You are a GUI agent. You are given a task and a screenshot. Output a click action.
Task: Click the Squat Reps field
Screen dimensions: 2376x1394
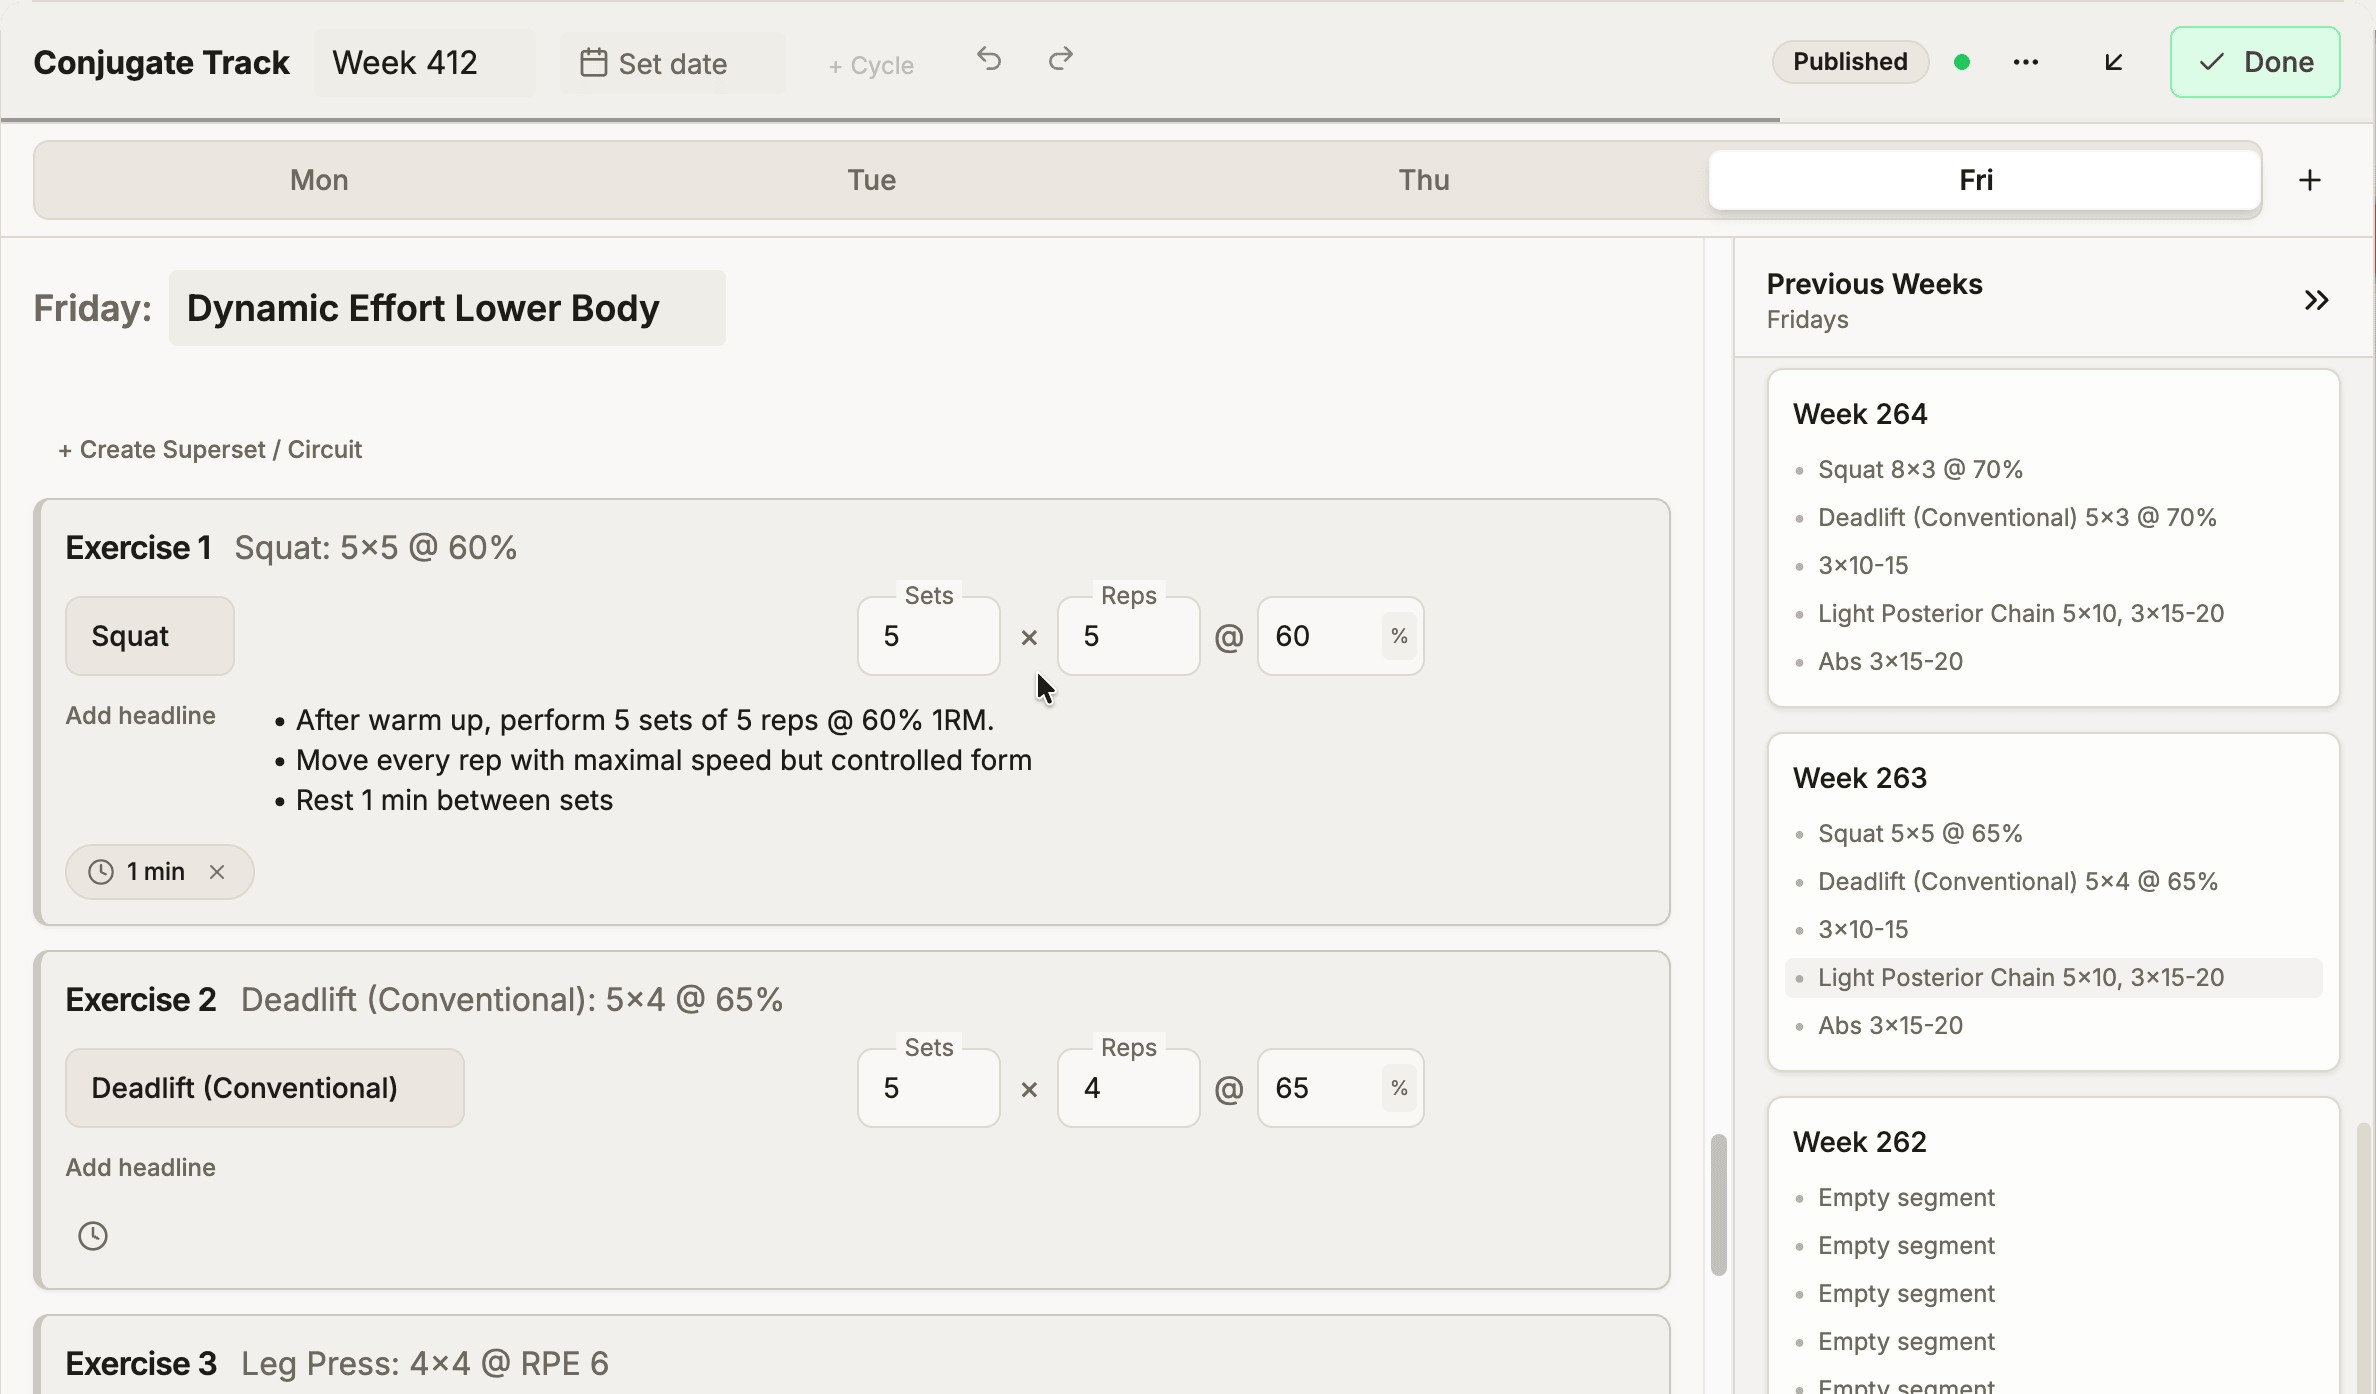(x=1129, y=636)
